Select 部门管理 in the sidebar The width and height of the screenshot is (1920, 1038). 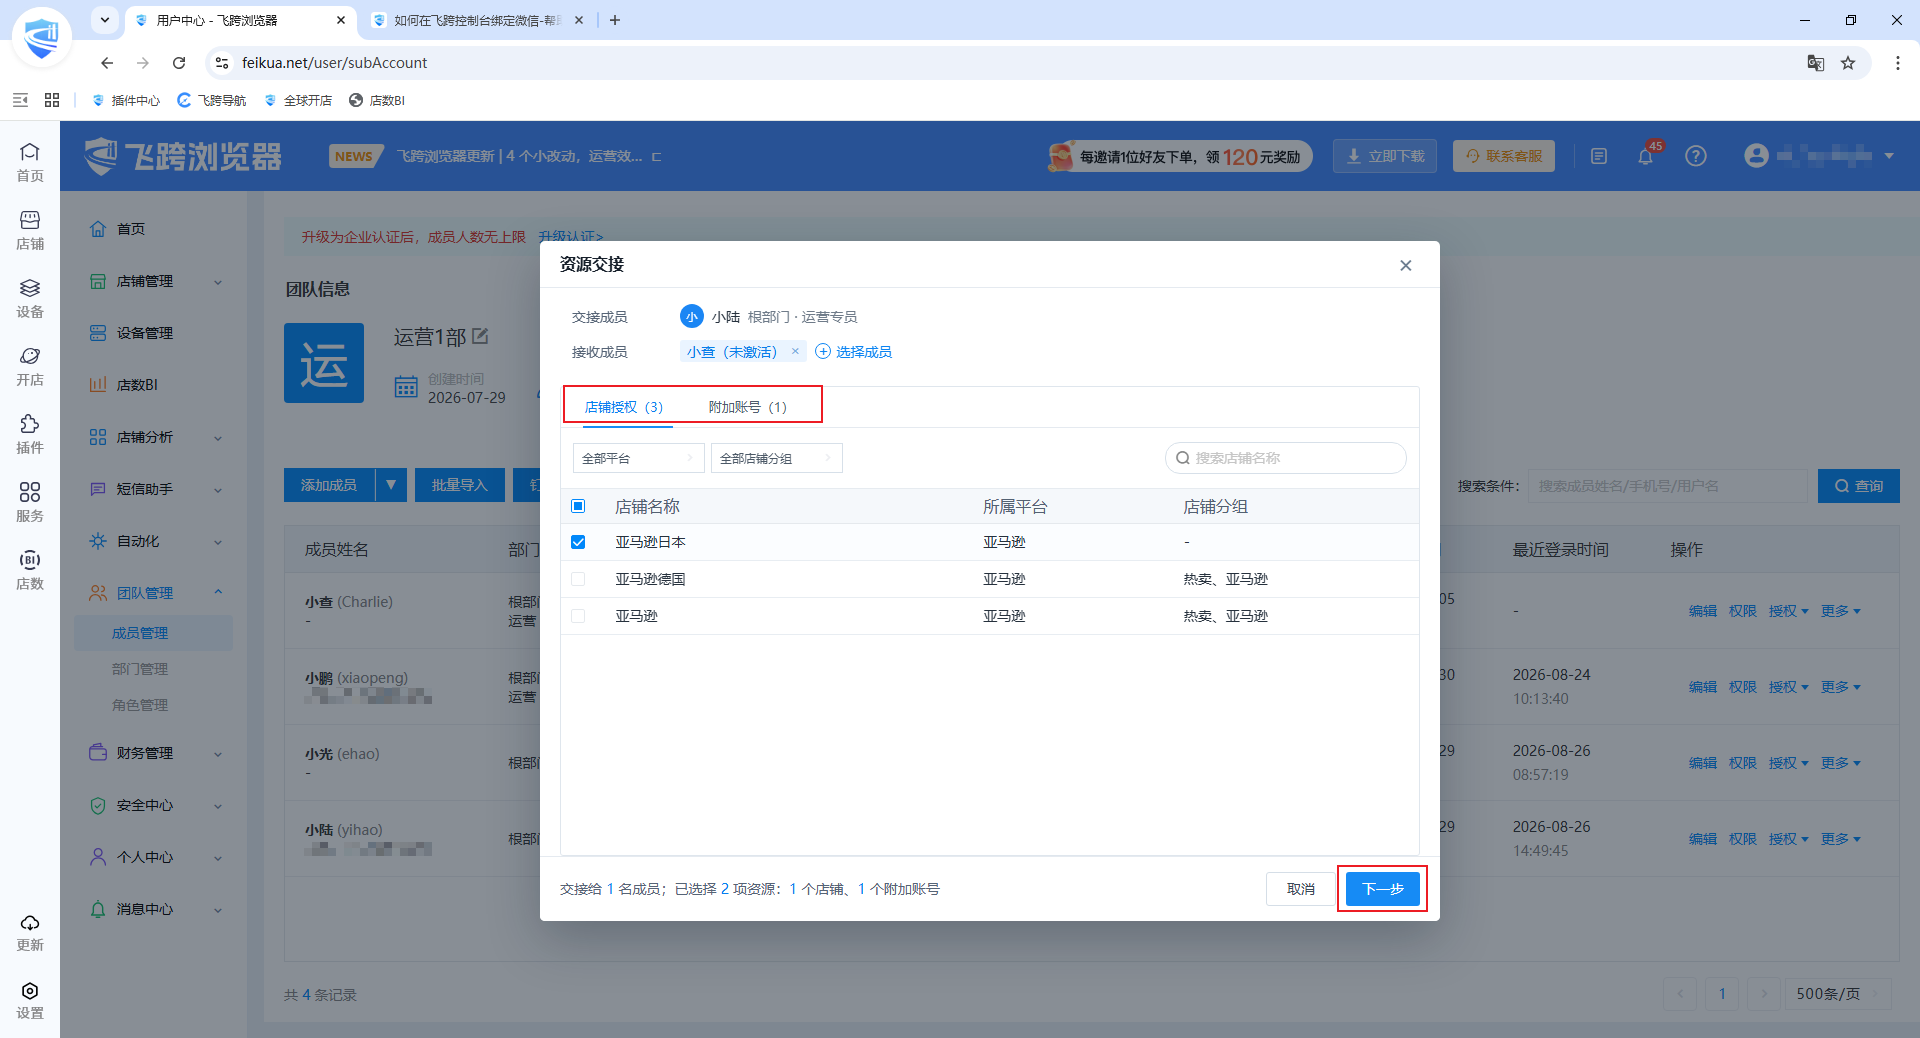pos(140,669)
